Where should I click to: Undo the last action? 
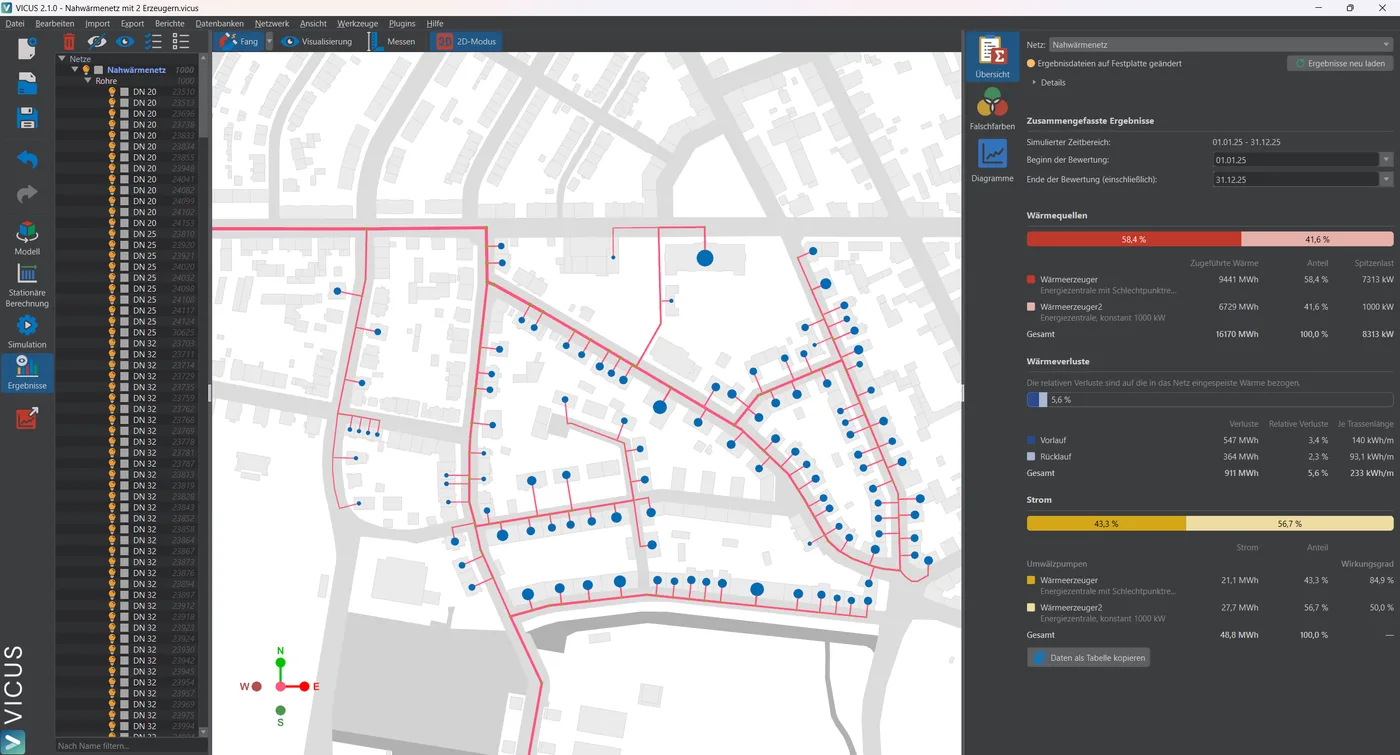[x=27, y=159]
